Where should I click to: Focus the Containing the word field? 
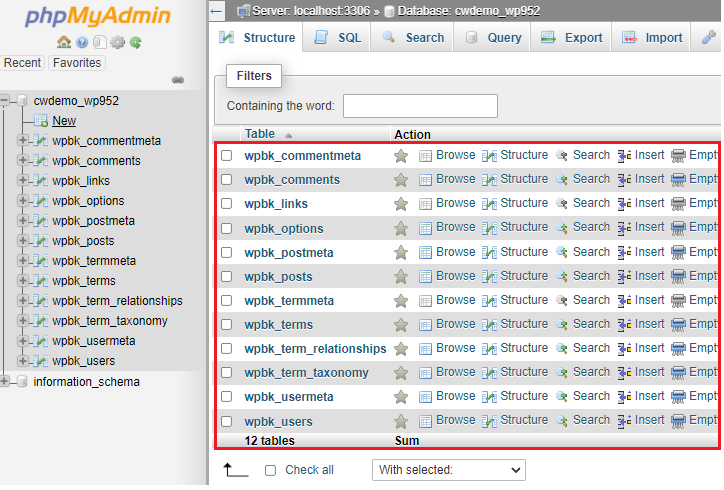click(x=420, y=106)
